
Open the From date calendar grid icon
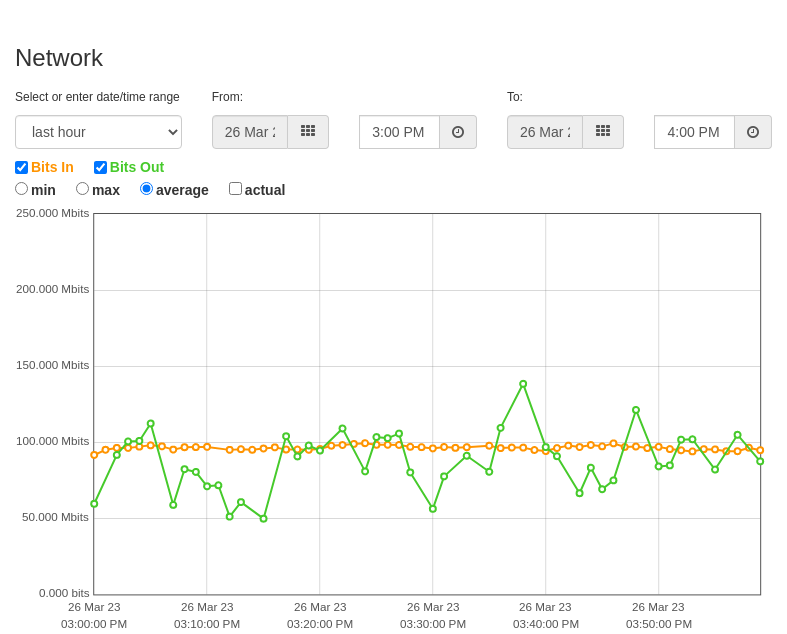pyautogui.click(x=308, y=132)
